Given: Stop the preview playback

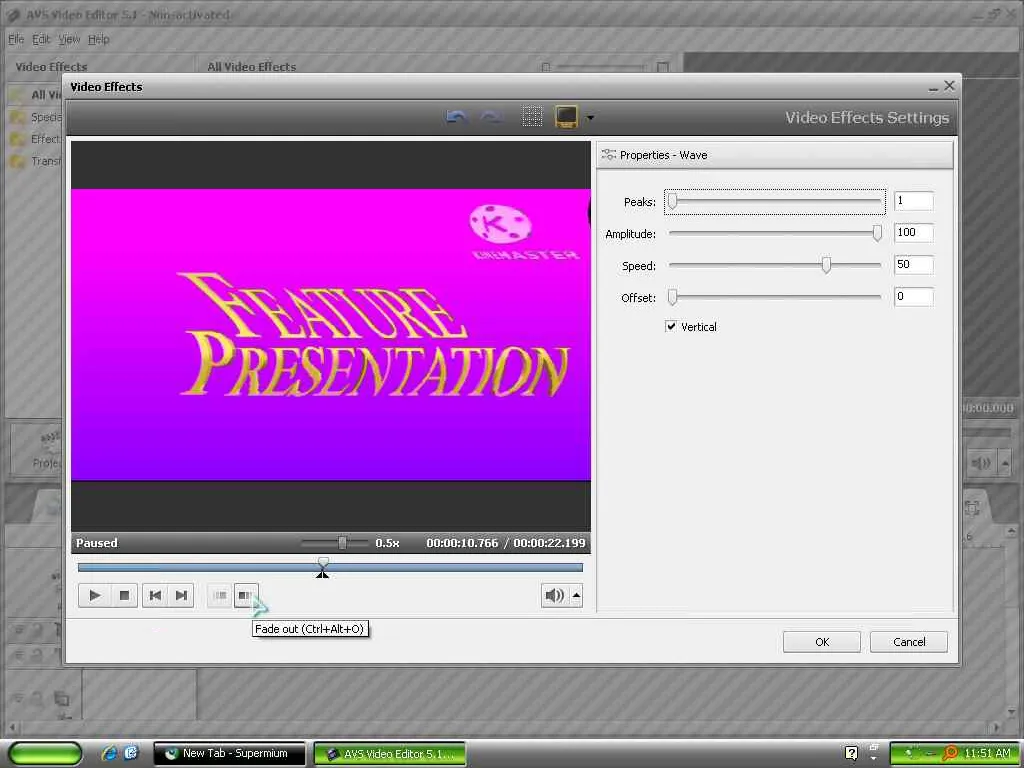Looking at the screenshot, I should [x=124, y=595].
